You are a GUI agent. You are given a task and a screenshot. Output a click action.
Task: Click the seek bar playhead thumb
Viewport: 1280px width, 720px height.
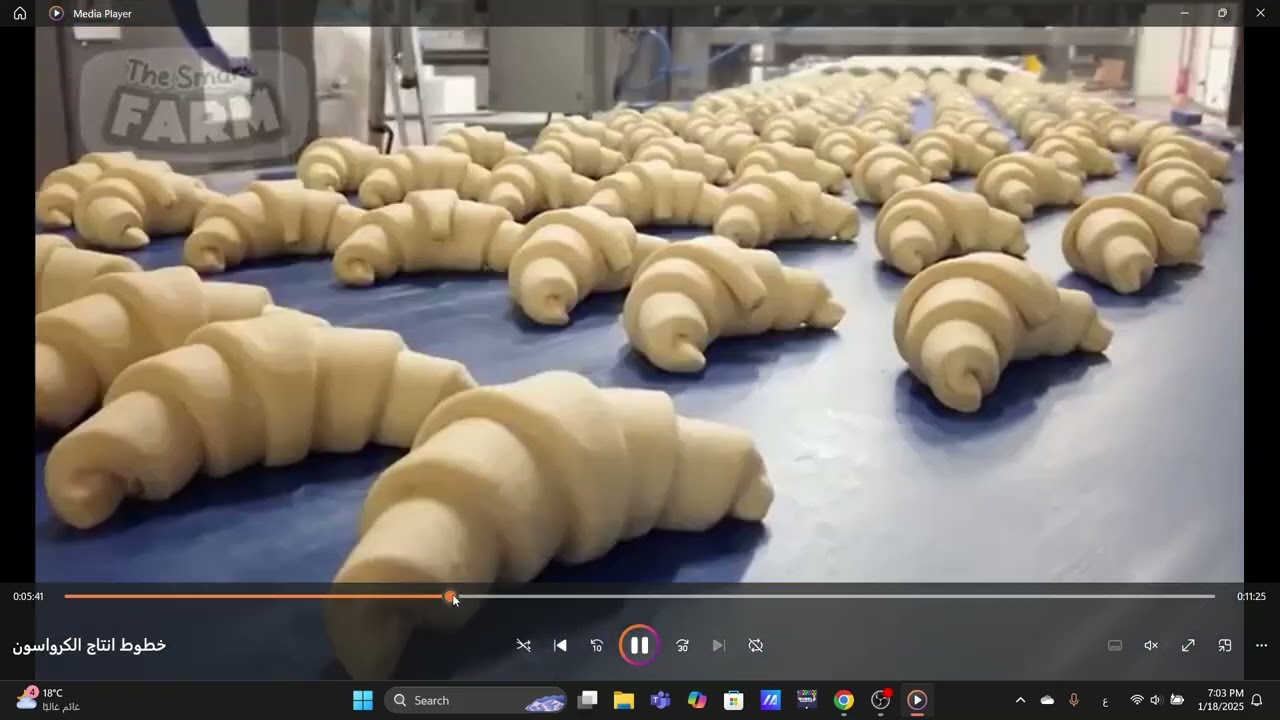point(451,596)
